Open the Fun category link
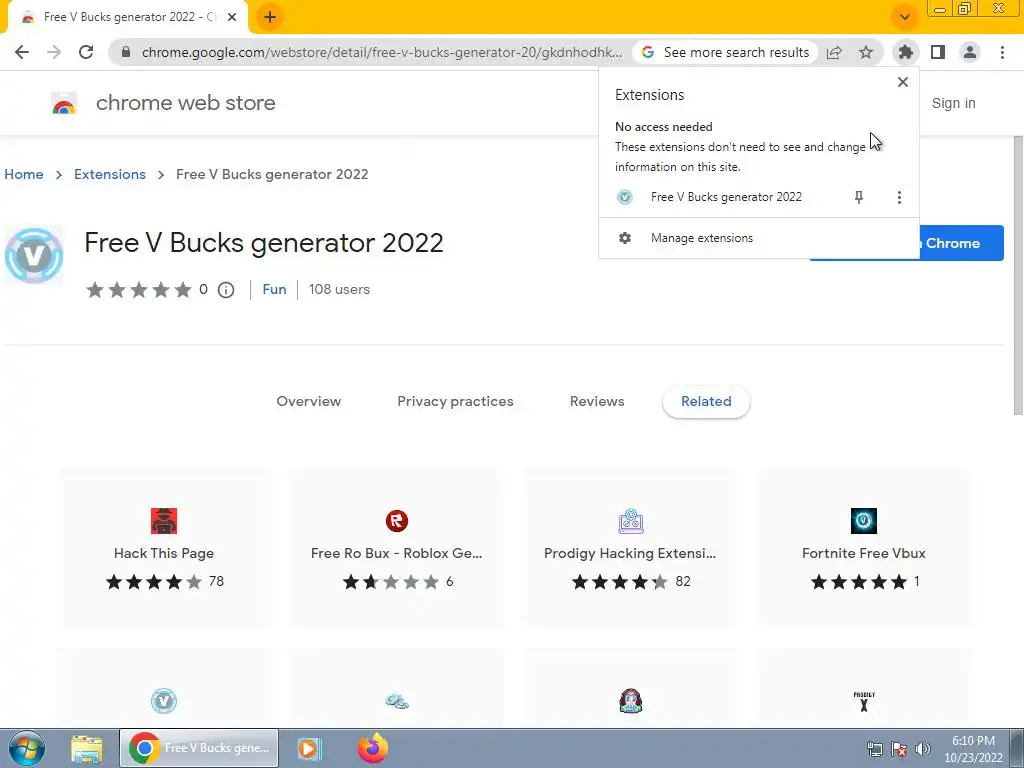 (x=274, y=289)
